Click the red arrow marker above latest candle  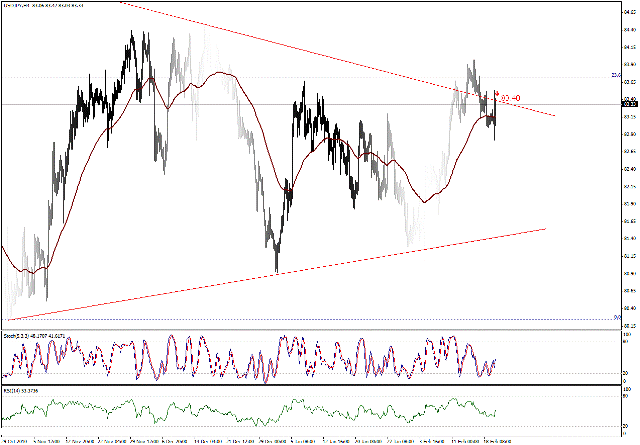pos(496,94)
